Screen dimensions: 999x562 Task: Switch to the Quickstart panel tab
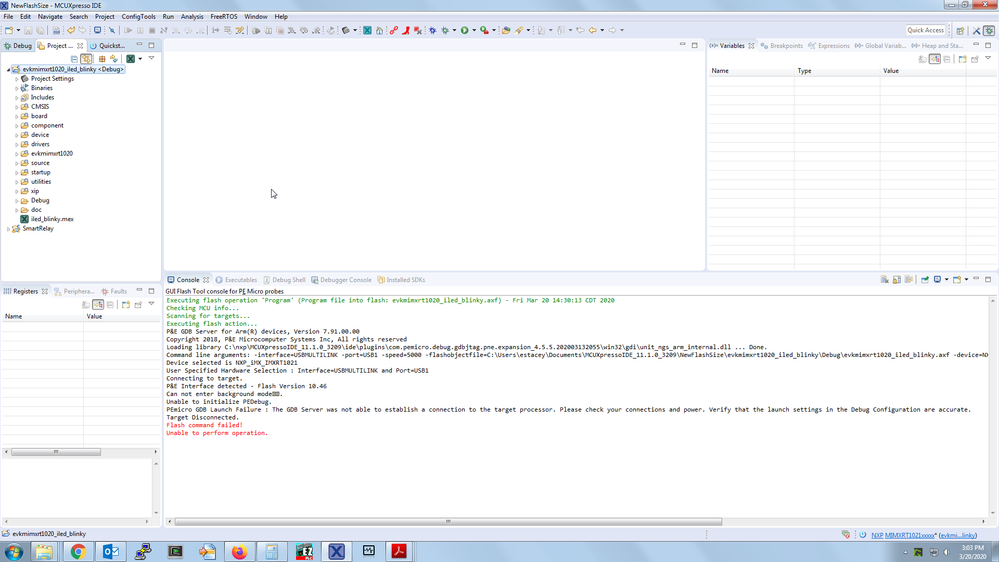[x=108, y=46]
